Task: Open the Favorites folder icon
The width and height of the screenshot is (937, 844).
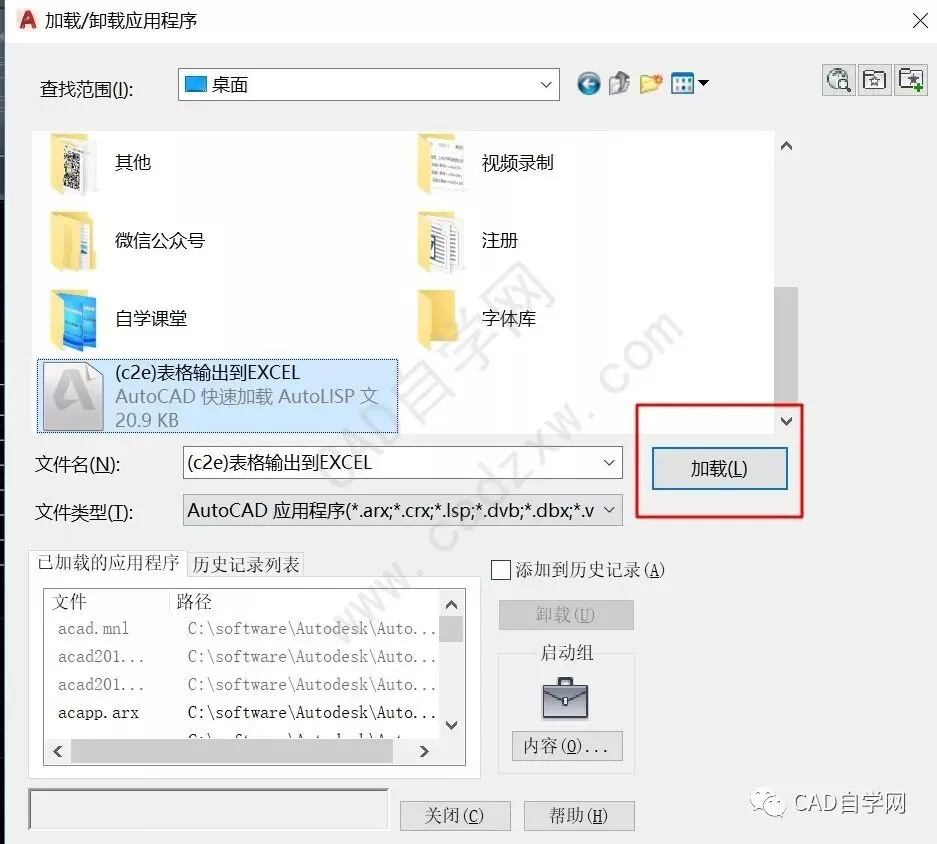Action: (874, 79)
